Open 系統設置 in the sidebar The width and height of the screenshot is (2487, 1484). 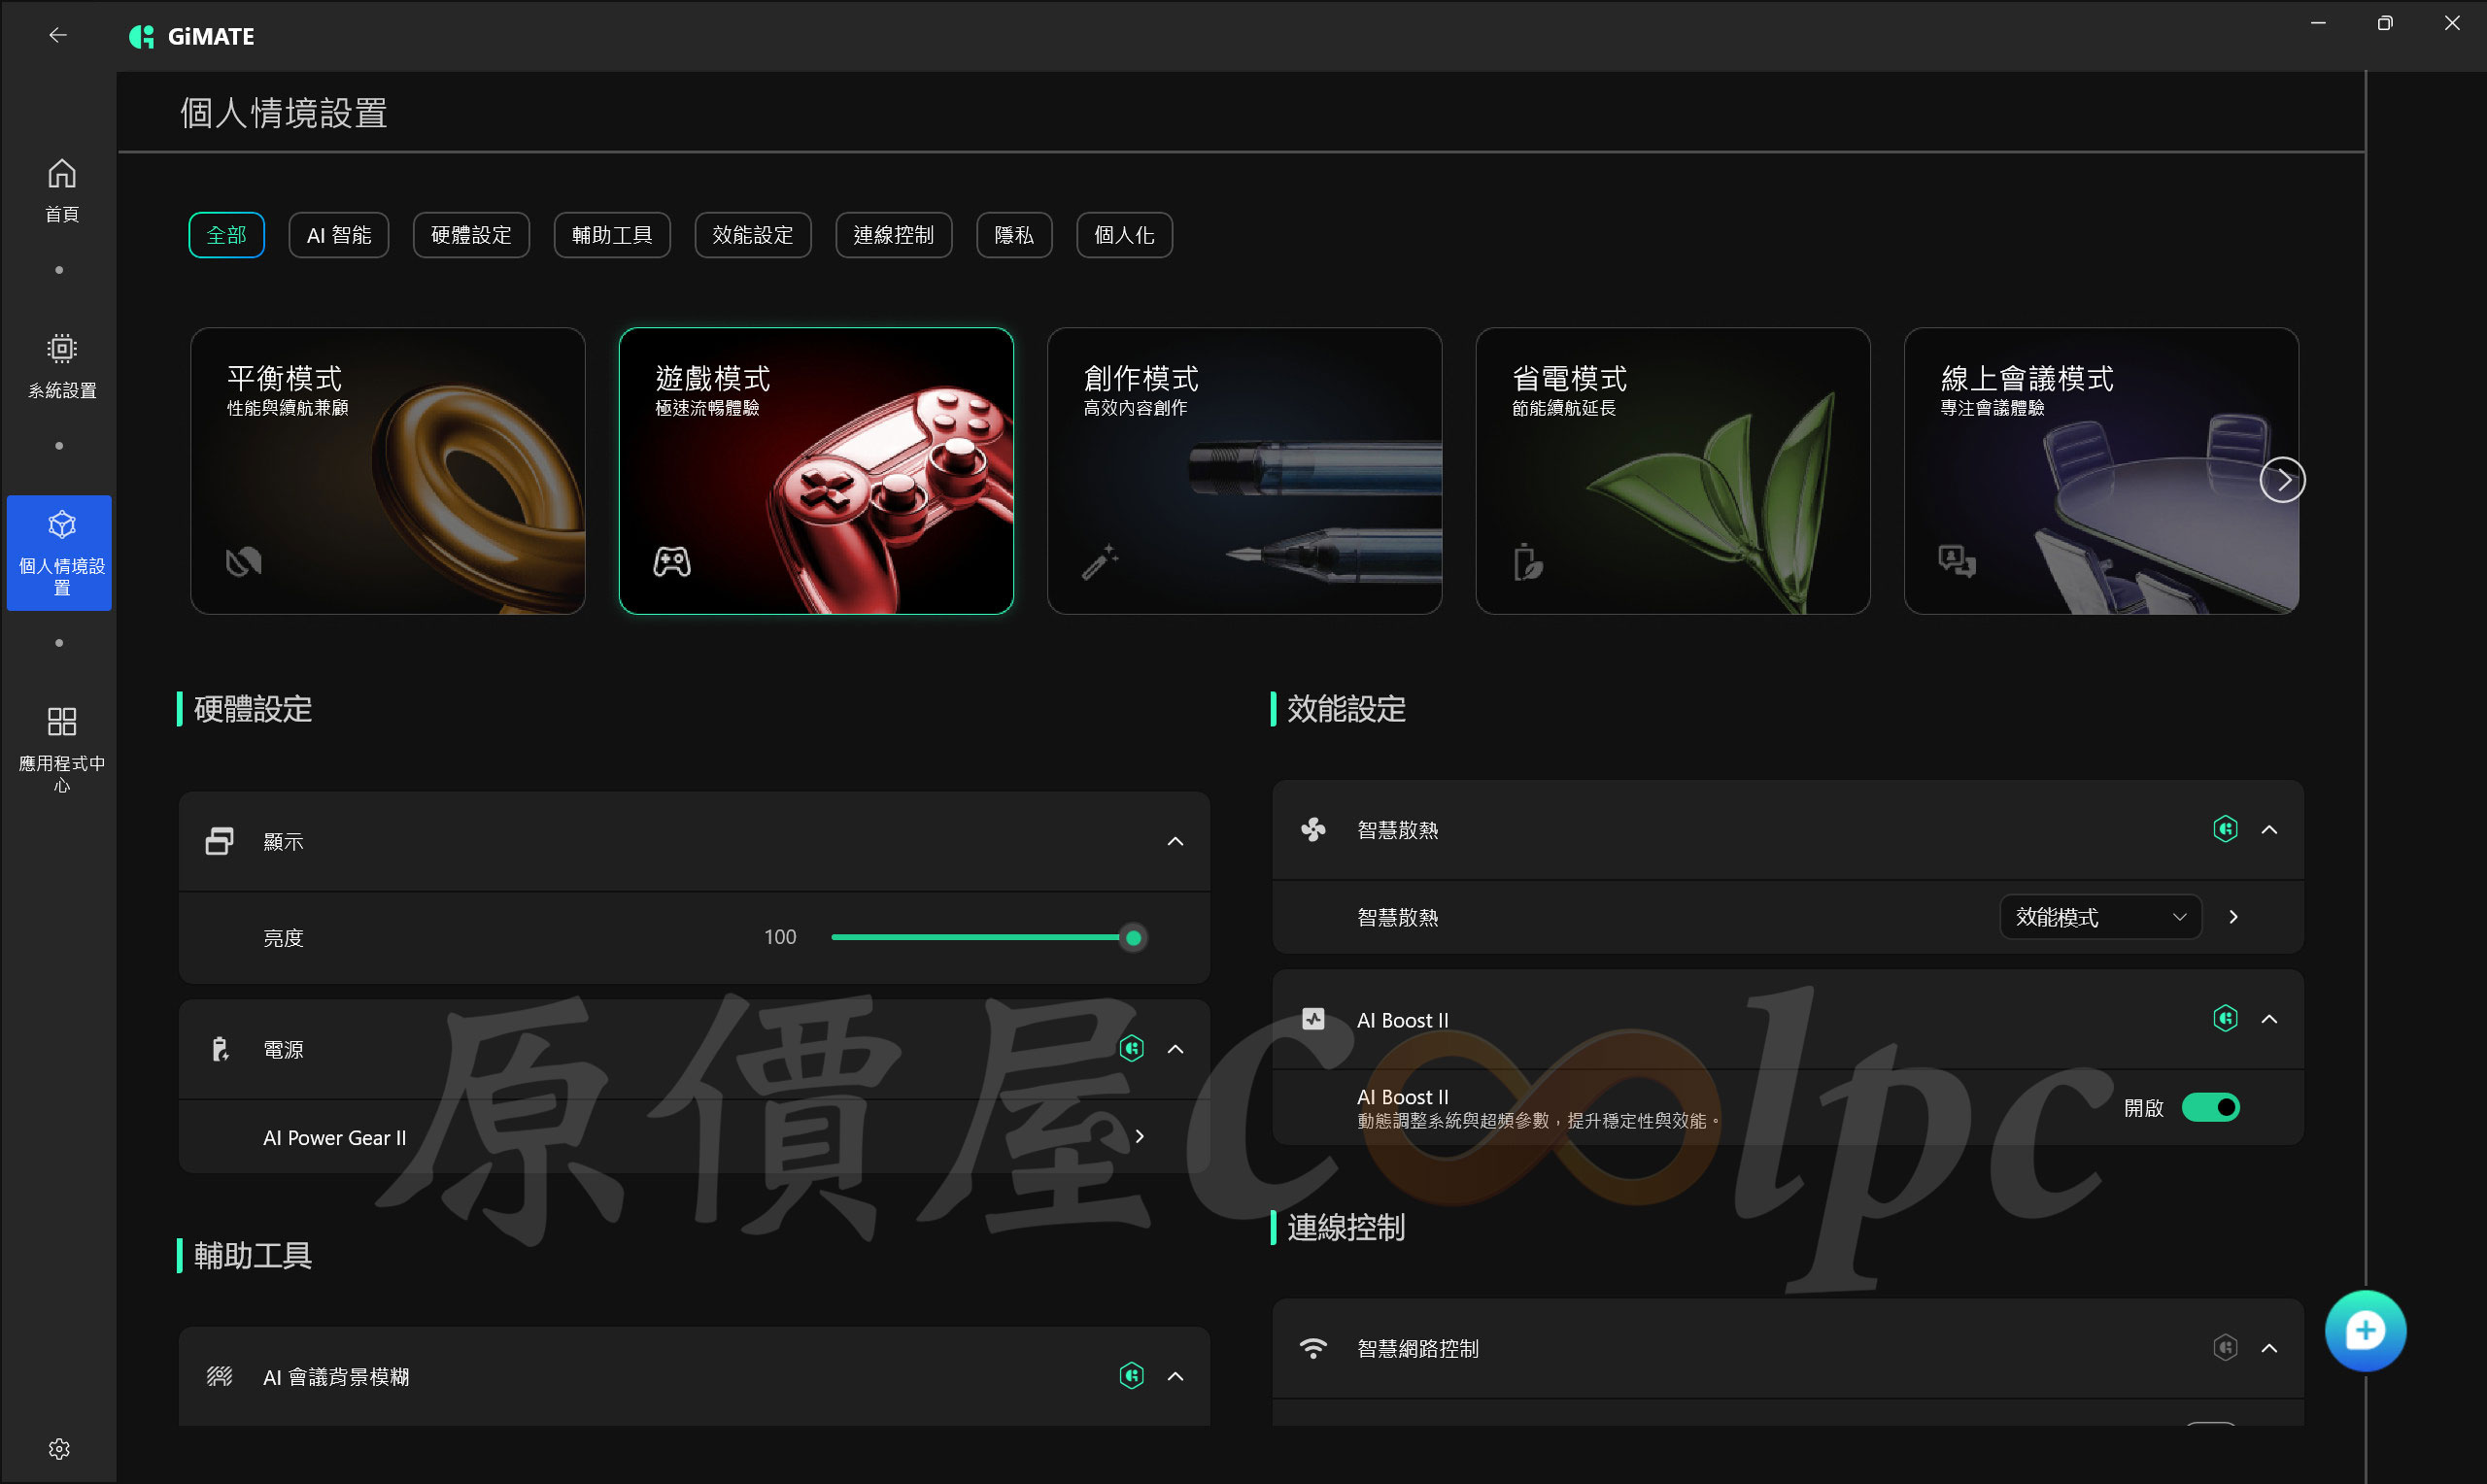62,366
